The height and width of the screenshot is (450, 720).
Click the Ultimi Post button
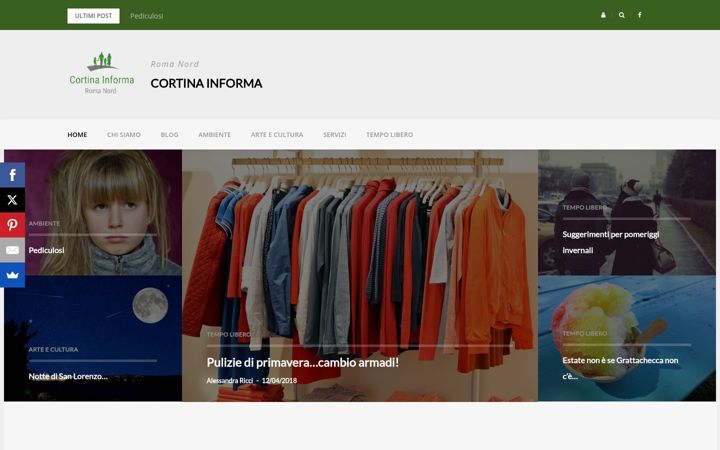point(93,16)
